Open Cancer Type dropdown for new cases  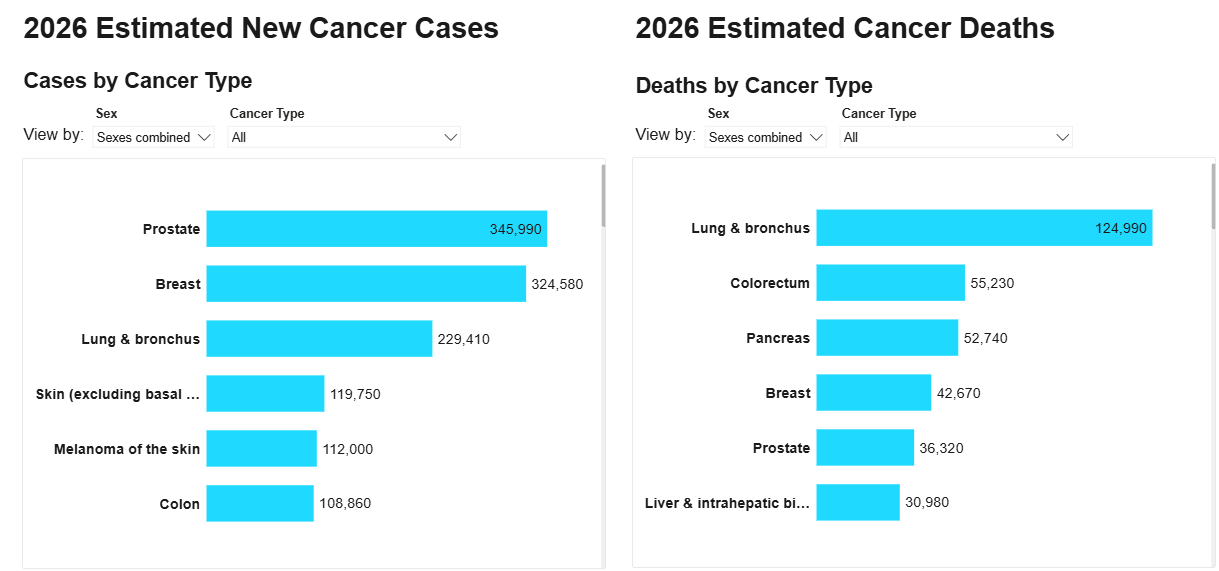click(344, 138)
